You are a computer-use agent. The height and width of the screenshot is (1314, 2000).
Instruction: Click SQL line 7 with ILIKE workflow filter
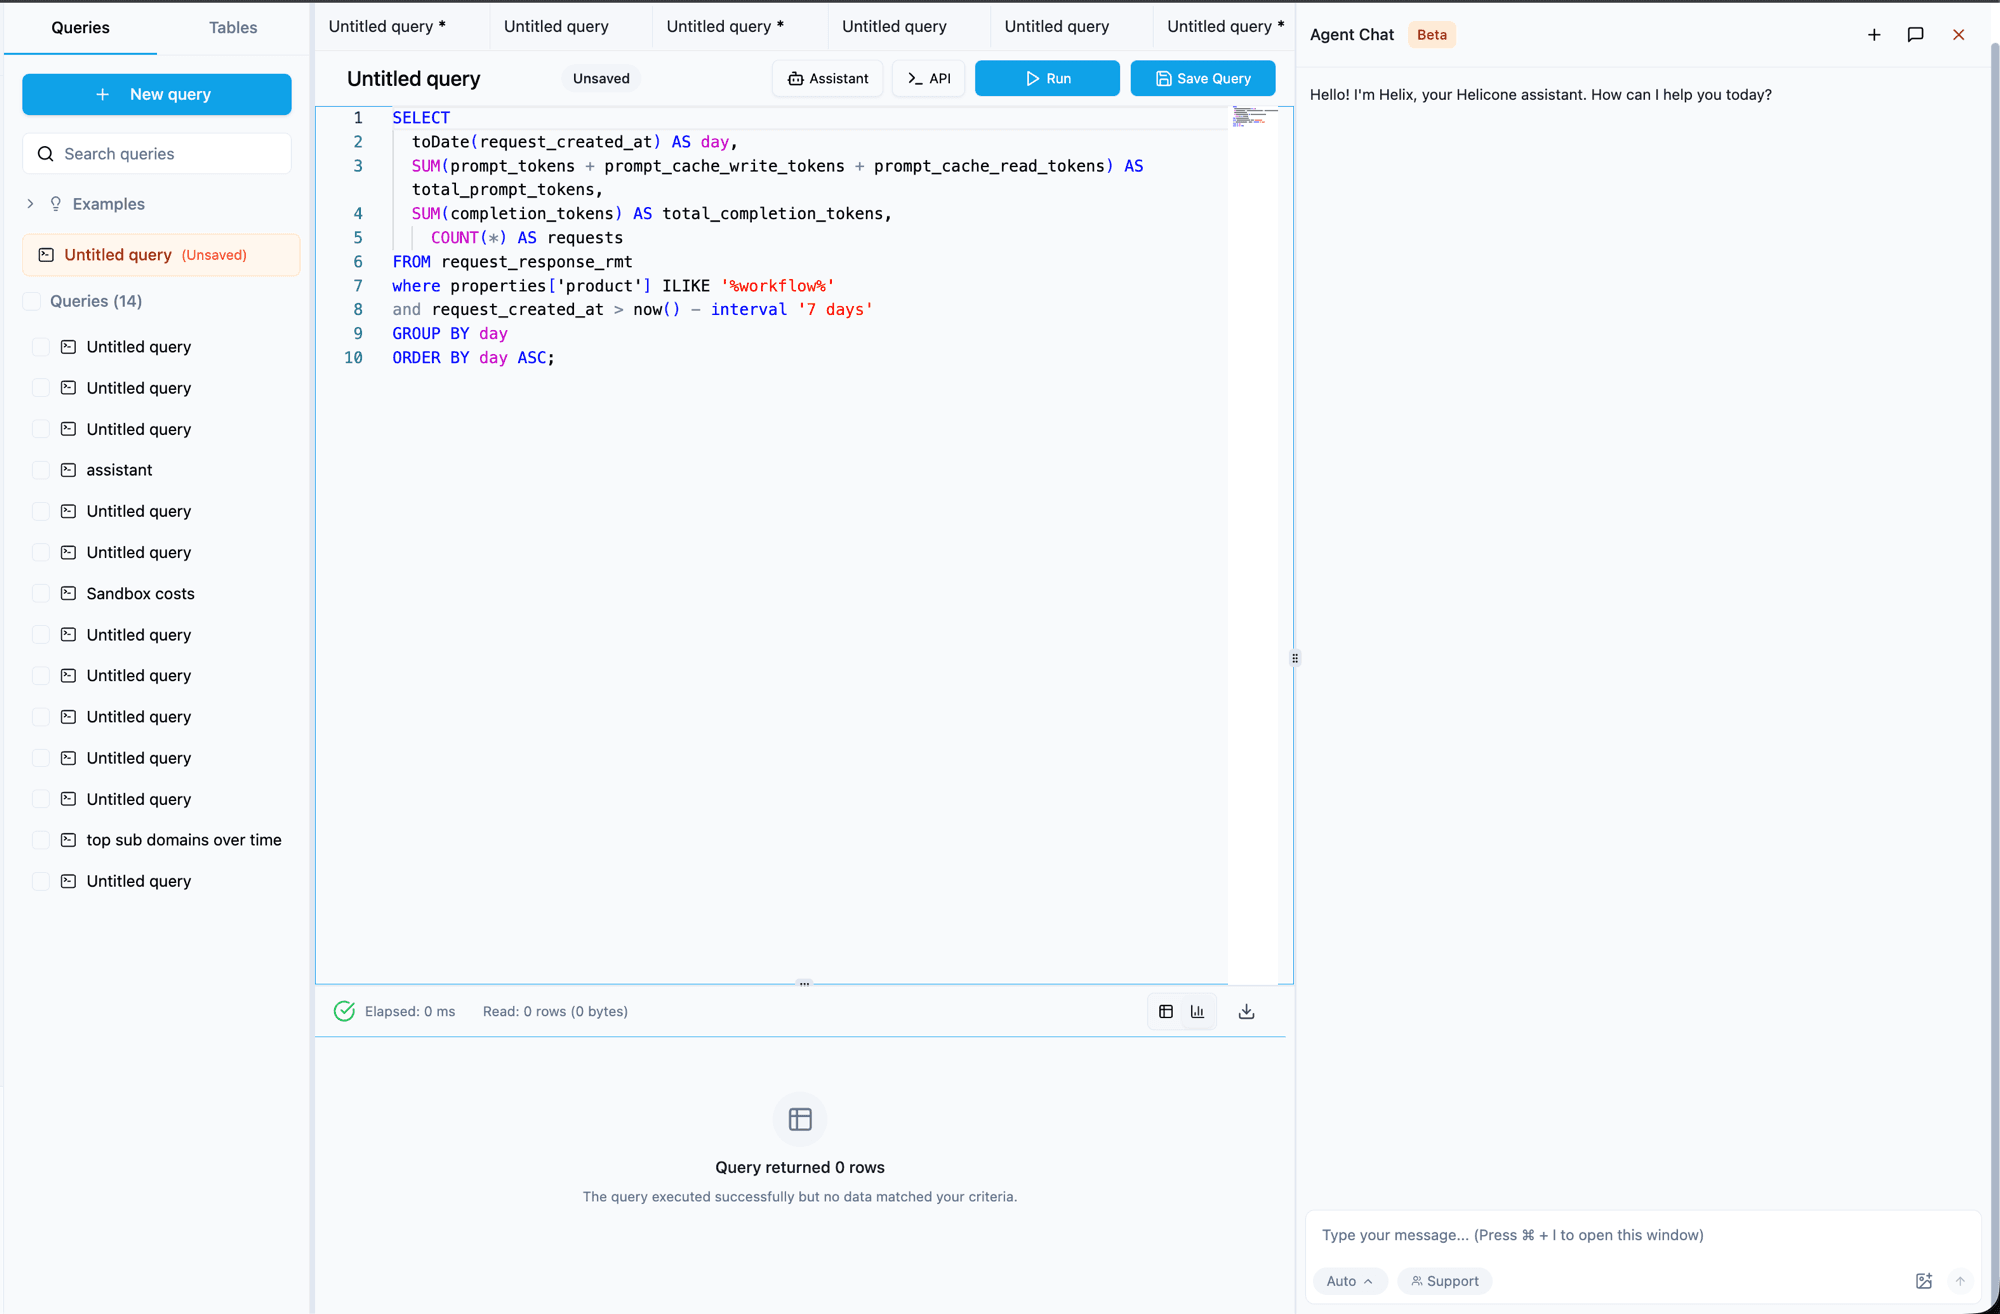pyautogui.click(x=613, y=286)
